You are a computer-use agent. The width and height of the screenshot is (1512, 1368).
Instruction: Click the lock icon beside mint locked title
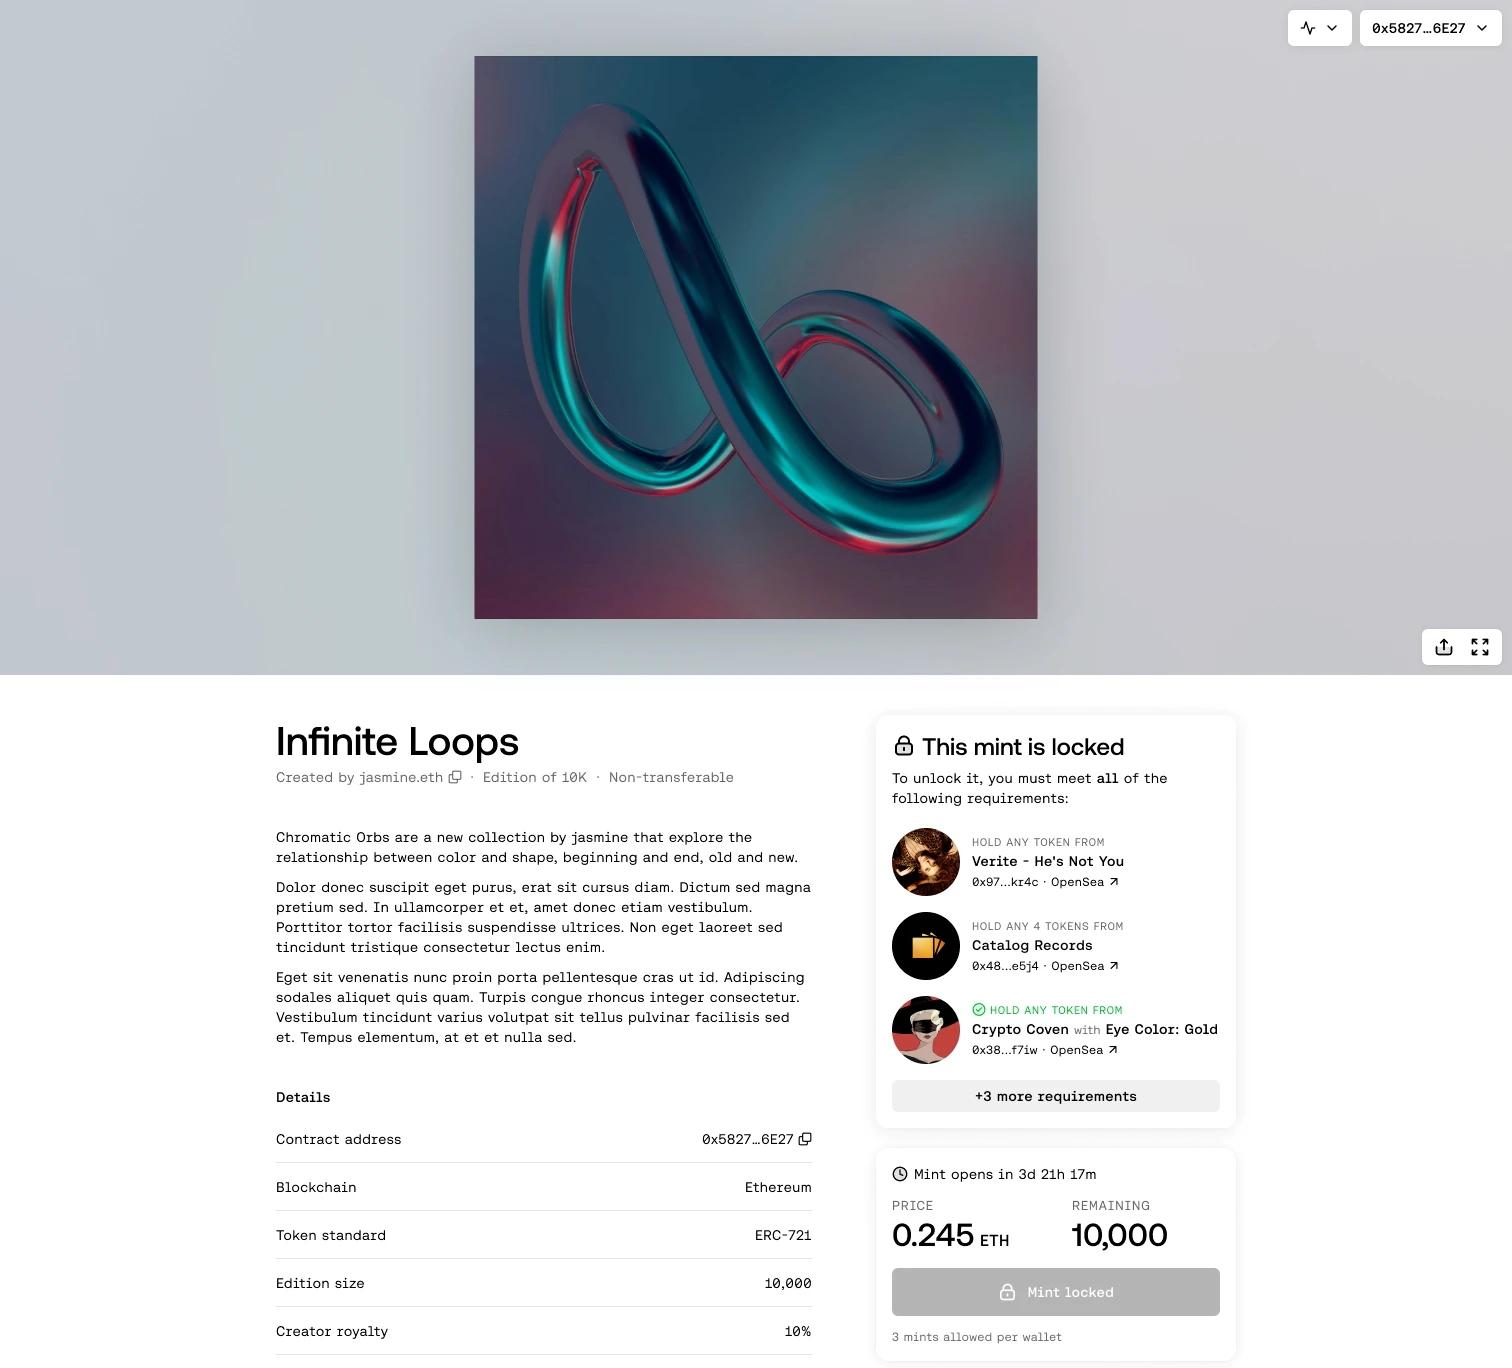click(x=903, y=746)
